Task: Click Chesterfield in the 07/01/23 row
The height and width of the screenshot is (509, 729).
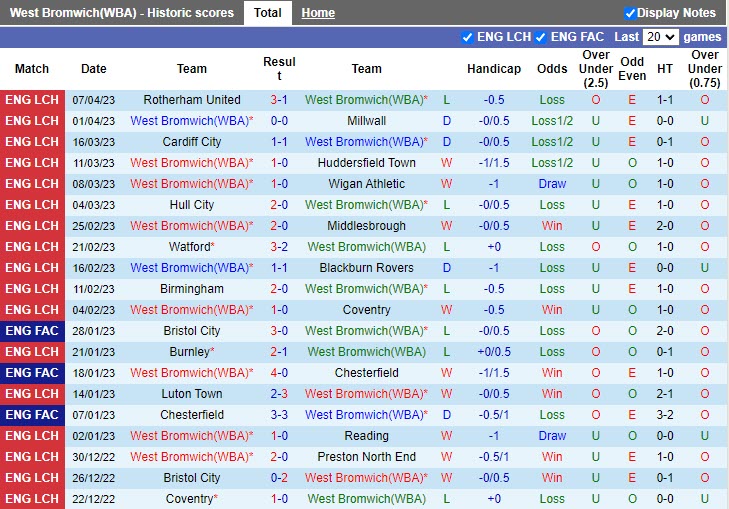Action: 192,415
